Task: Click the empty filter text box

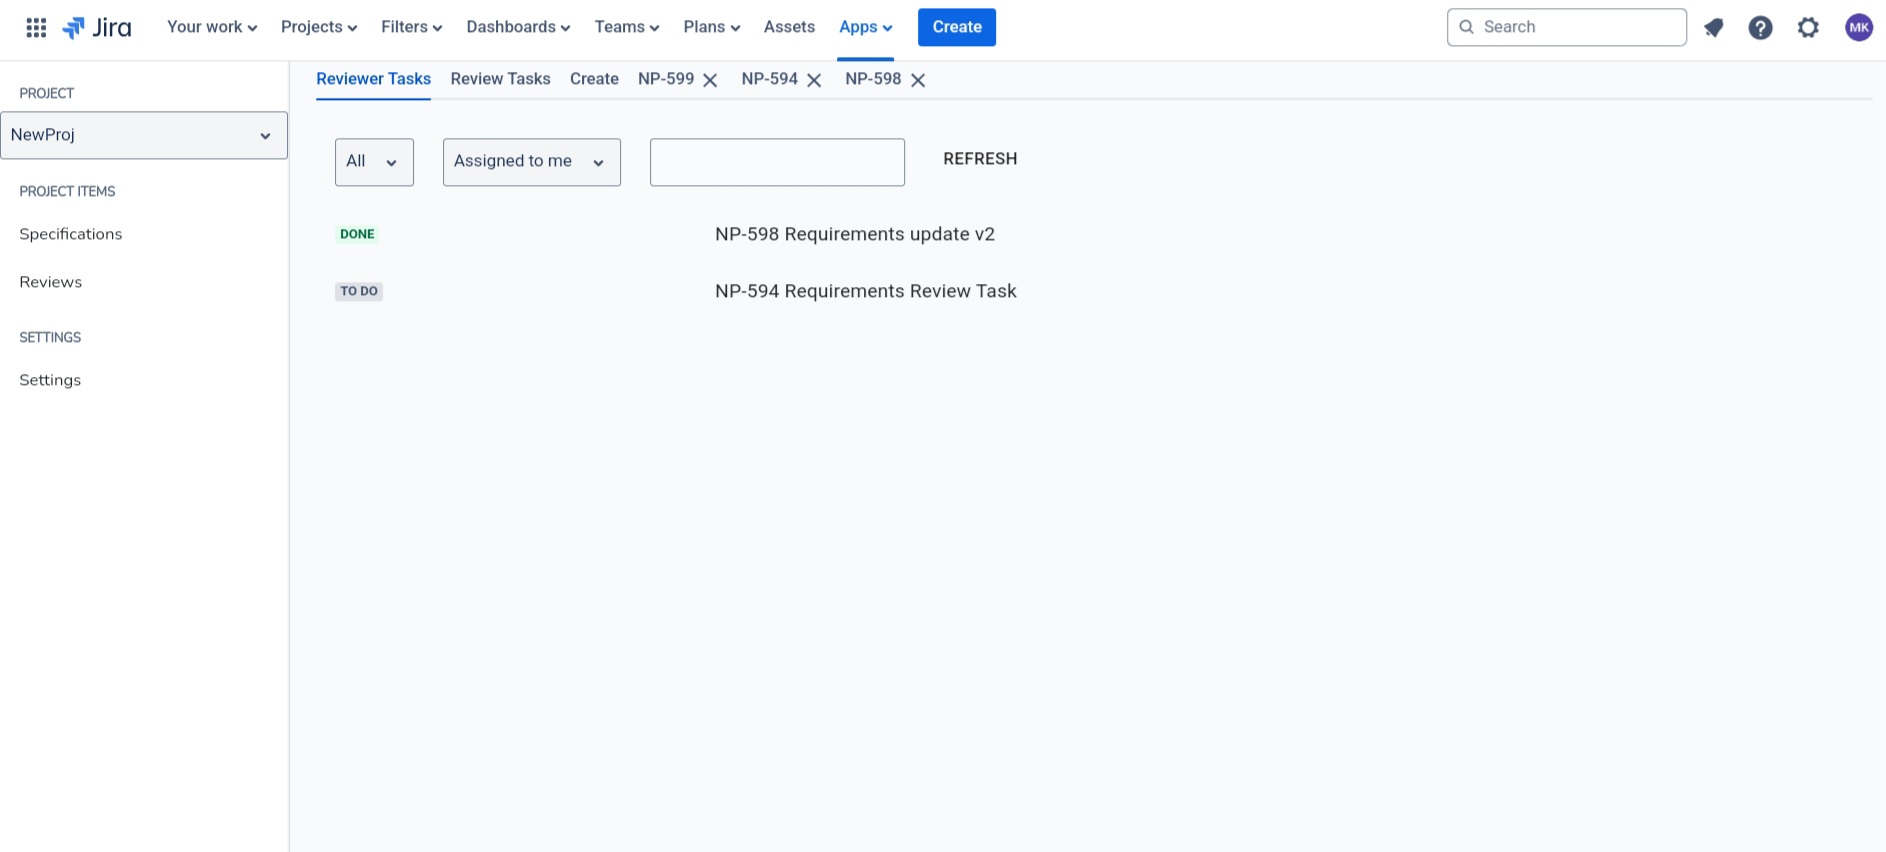Action: point(777,162)
